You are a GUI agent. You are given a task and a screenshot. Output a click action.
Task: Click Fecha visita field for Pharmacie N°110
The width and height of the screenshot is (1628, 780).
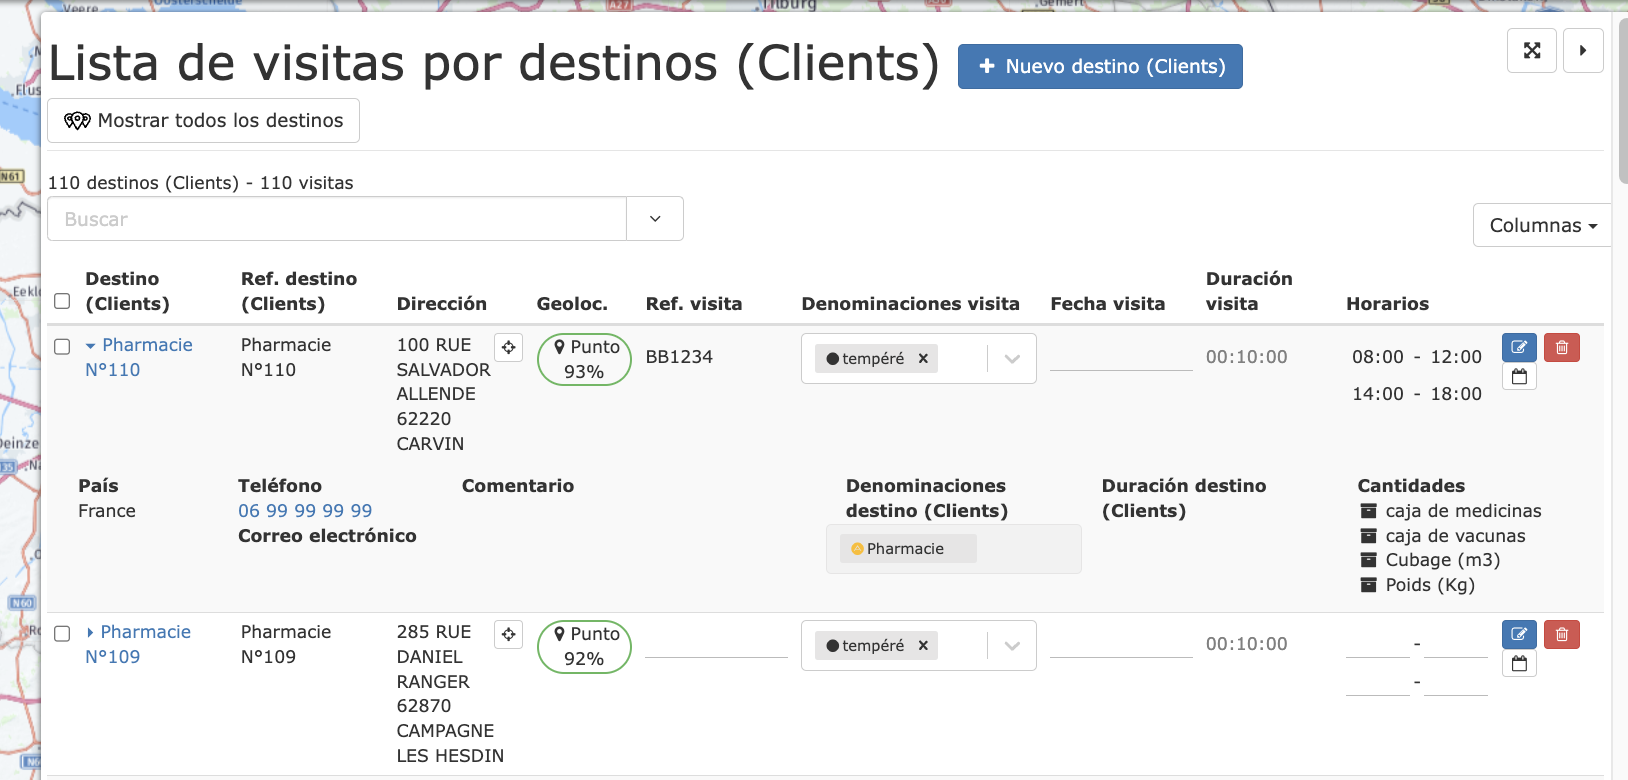(x=1121, y=357)
